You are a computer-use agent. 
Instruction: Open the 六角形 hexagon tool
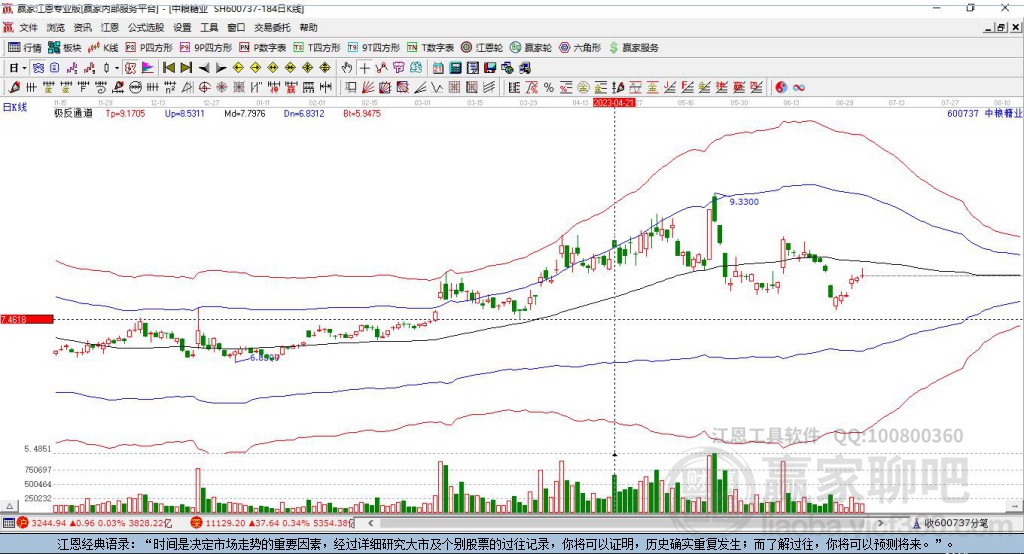click(x=580, y=48)
